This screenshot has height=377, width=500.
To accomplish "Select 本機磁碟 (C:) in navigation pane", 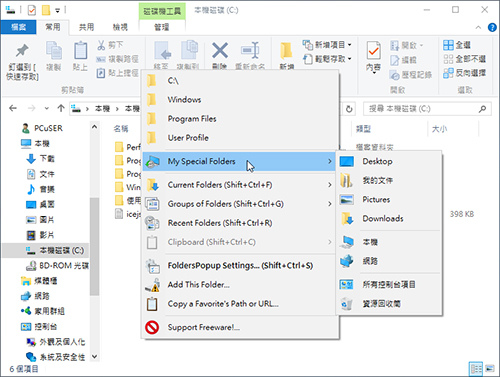I will (46, 250).
